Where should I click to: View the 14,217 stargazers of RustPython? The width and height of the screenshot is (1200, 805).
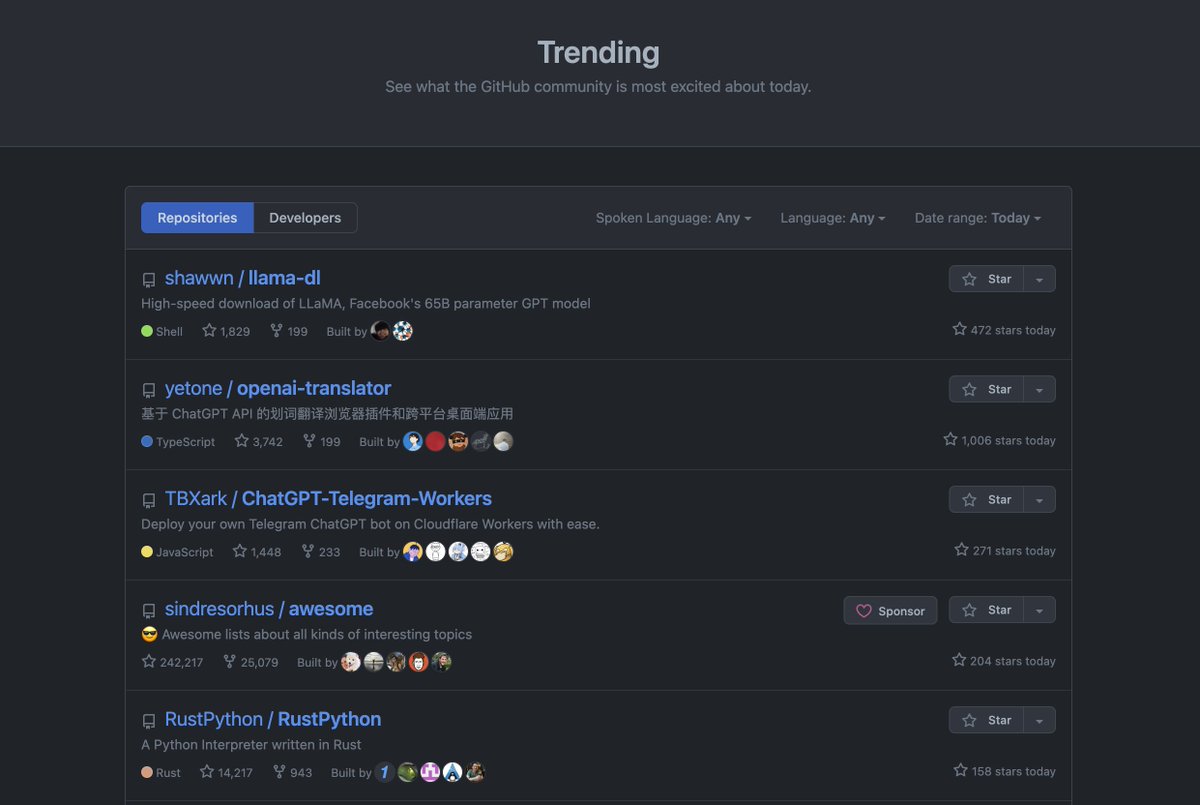click(226, 772)
